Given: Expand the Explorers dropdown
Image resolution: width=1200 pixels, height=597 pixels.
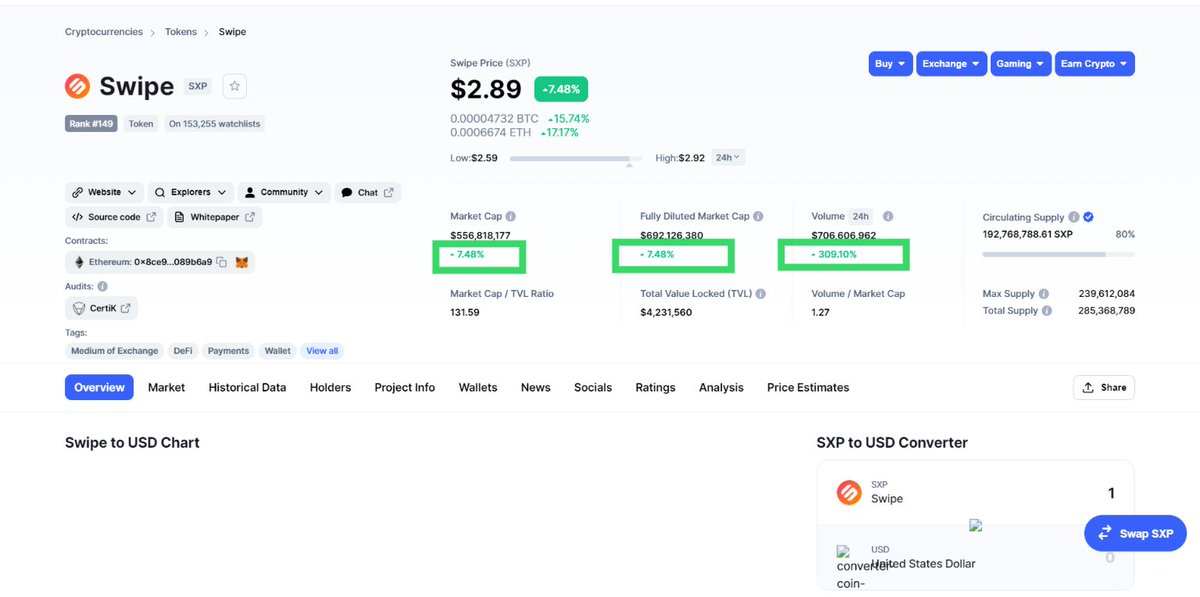Looking at the screenshot, I should (191, 192).
